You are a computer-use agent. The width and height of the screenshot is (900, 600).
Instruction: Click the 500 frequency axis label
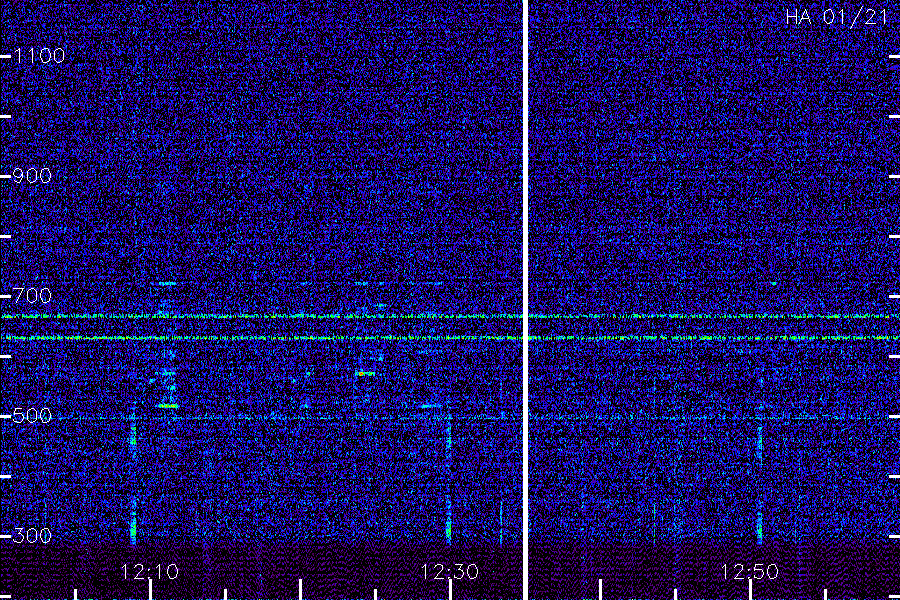pos(32,416)
